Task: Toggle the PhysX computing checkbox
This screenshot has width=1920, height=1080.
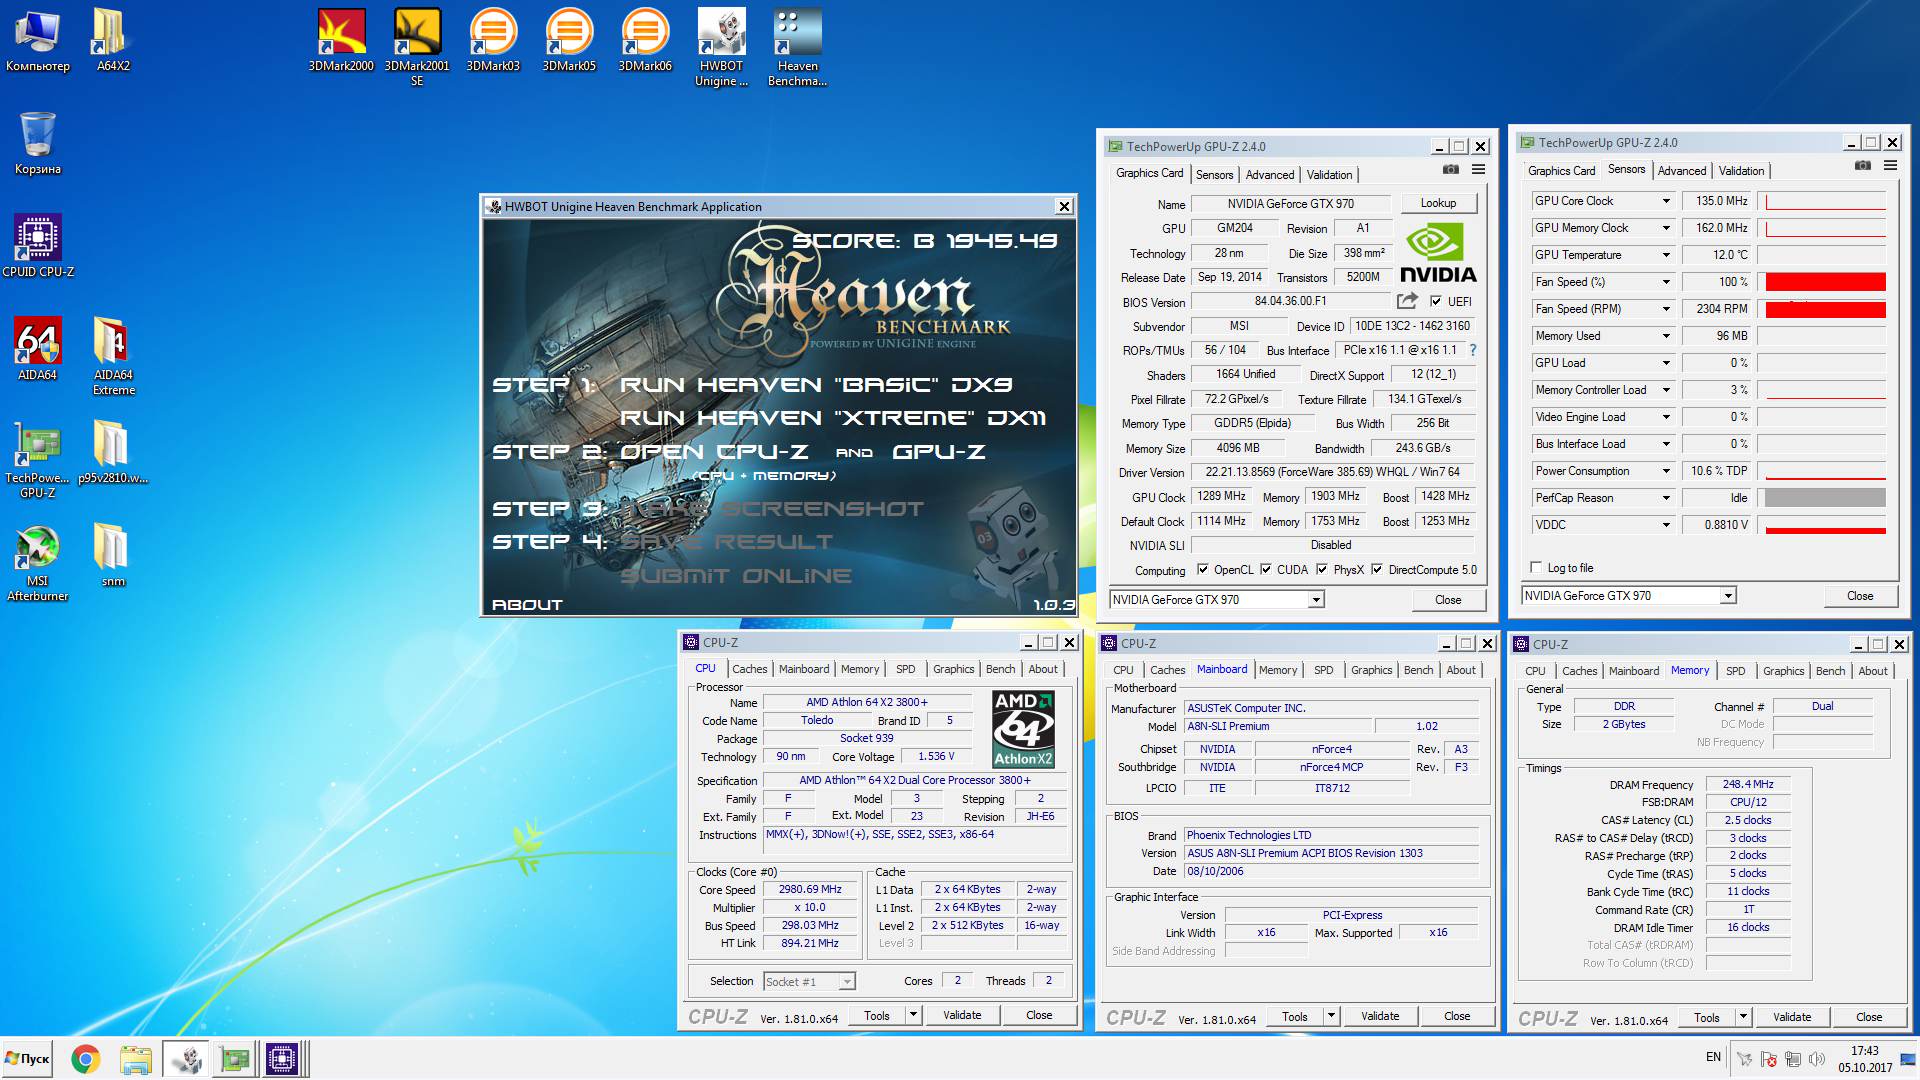Action: coord(1322,569)
